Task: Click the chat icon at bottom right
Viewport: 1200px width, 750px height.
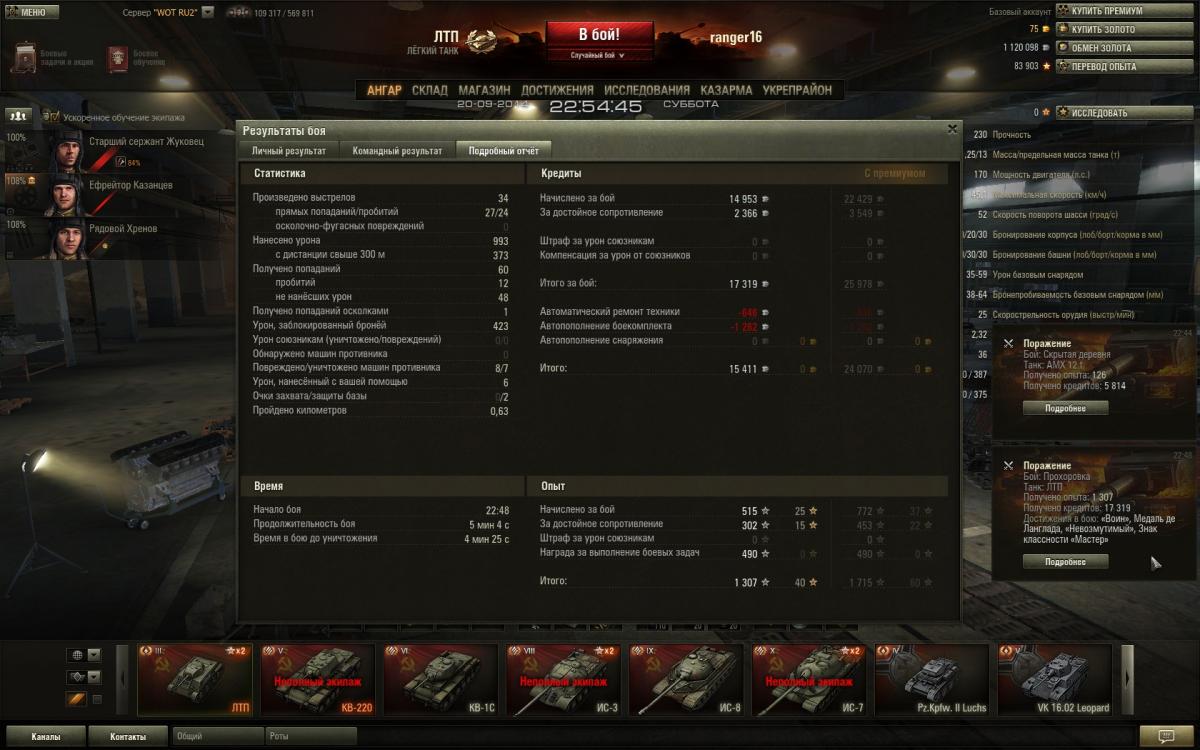Action: click(1160, 736)
